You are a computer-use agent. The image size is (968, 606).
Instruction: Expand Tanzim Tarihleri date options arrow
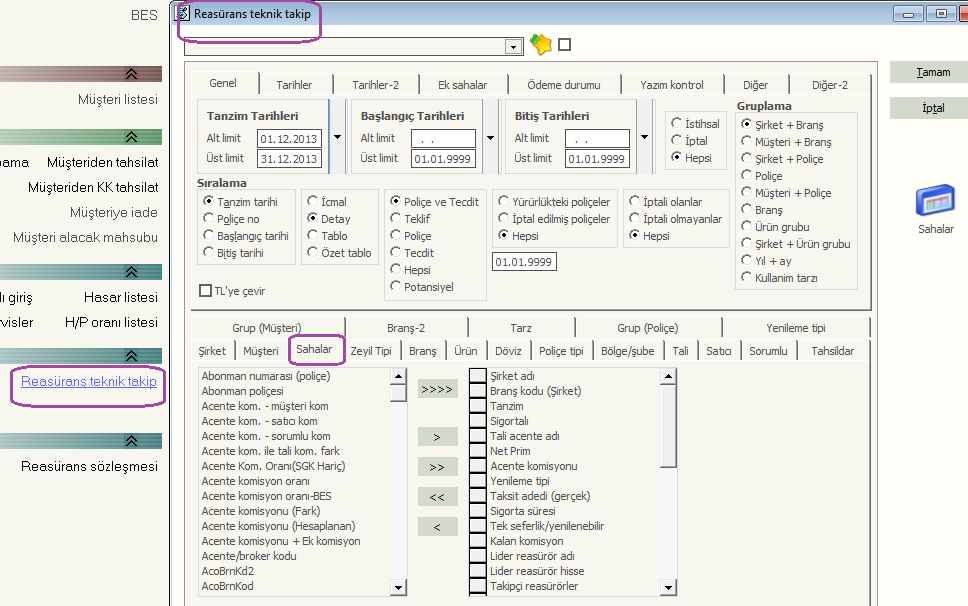(337, 138)
